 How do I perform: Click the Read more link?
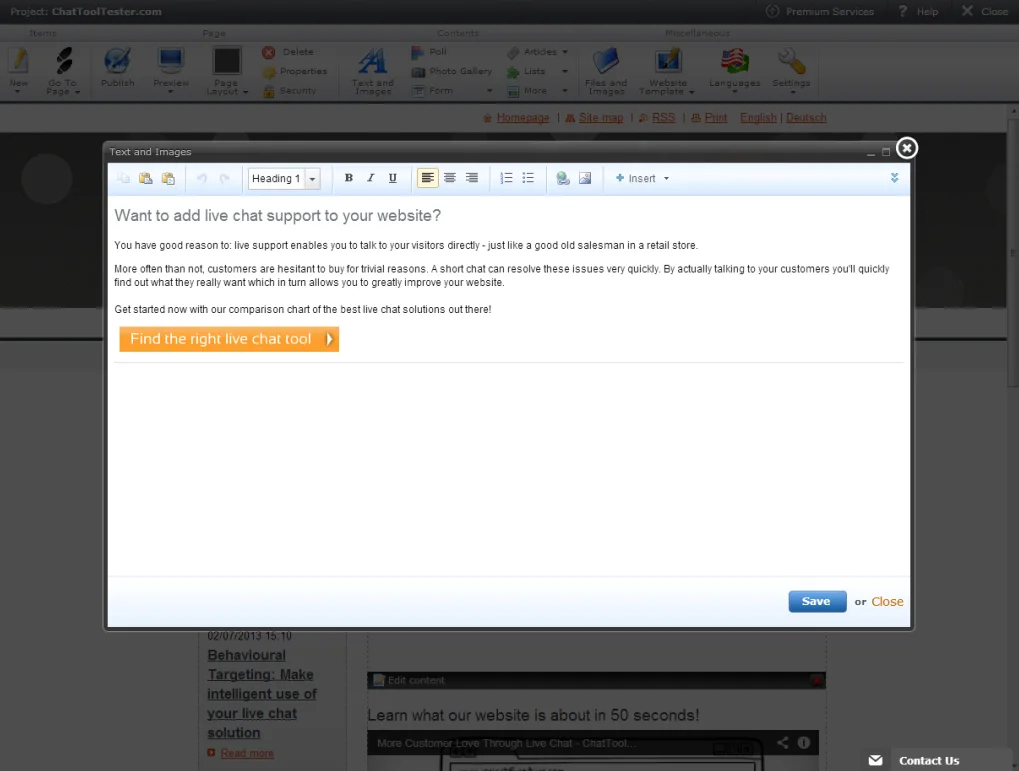pos(246,753)
